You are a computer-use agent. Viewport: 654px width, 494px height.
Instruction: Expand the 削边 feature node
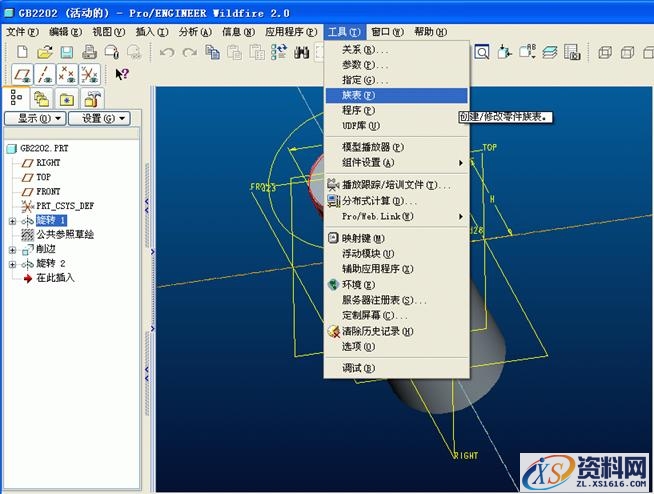(12, 250)
